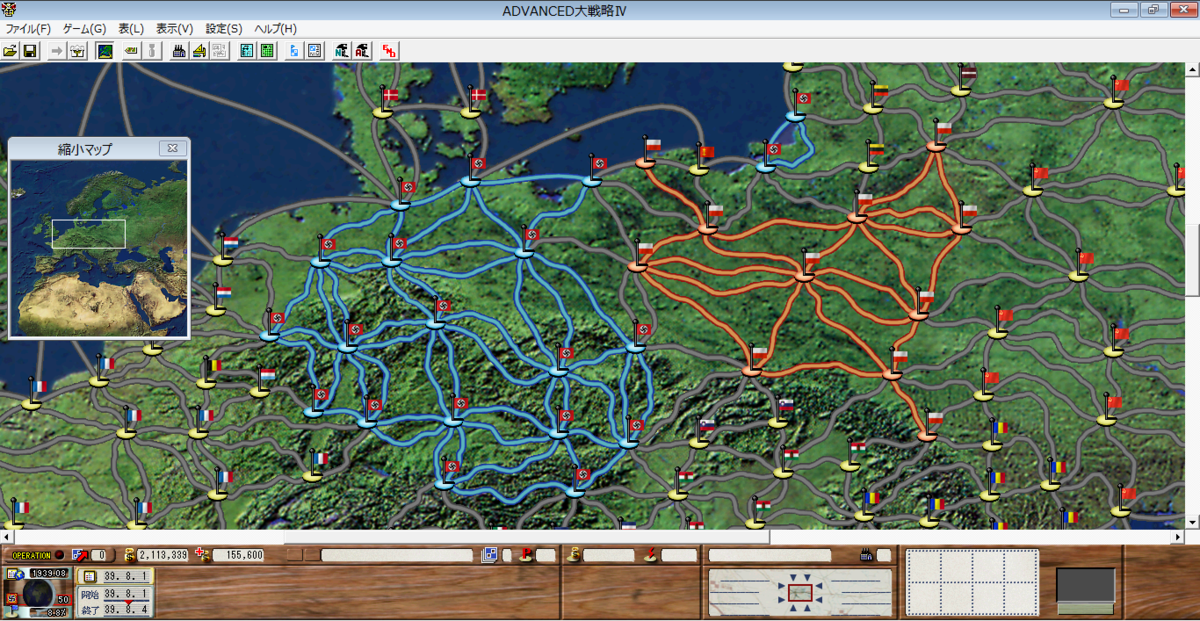Open the 表示(V) menu

point(175,29)
